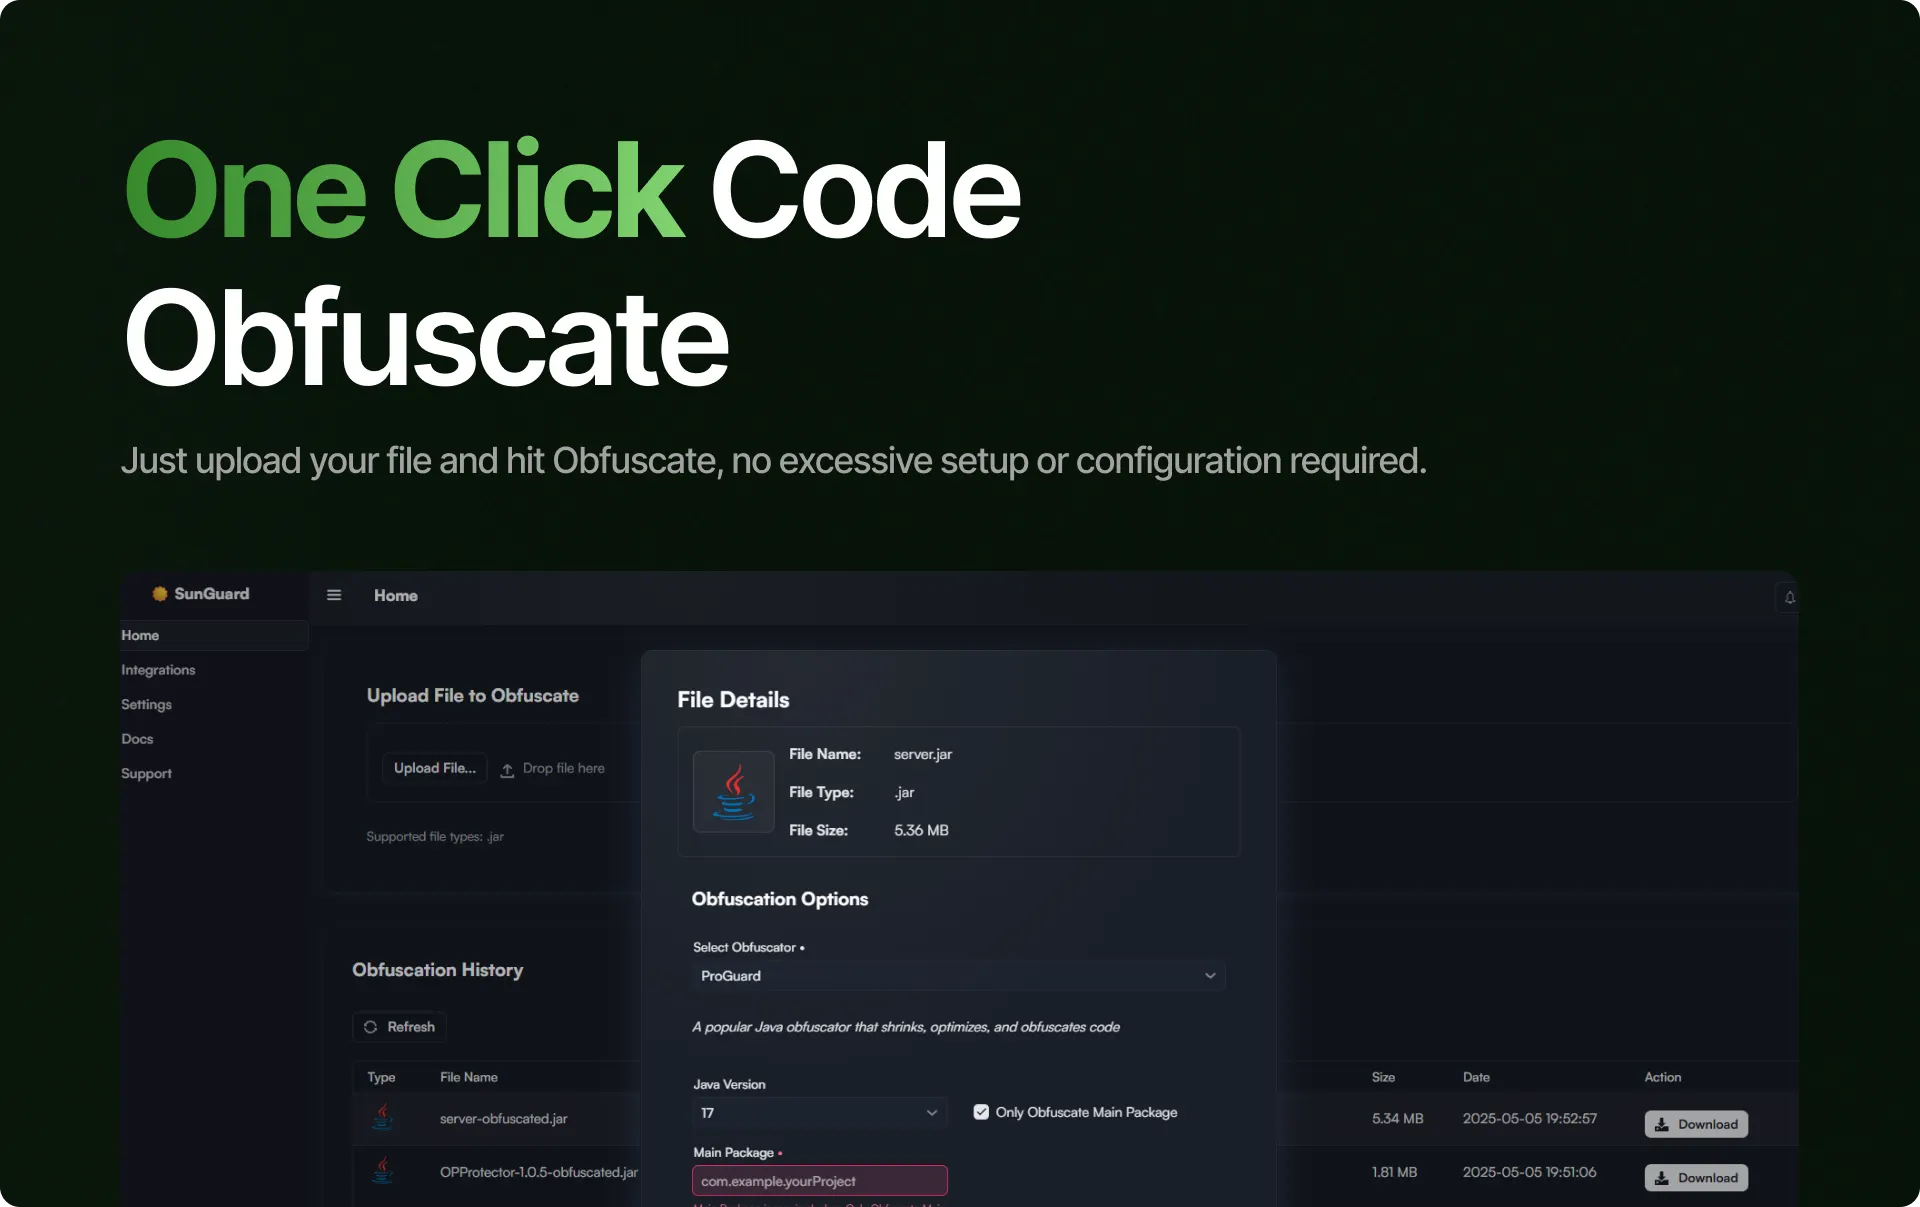Click the Main Package input field
The height and width of the screenshot is (1207, 1920).
pos(819,1181)
